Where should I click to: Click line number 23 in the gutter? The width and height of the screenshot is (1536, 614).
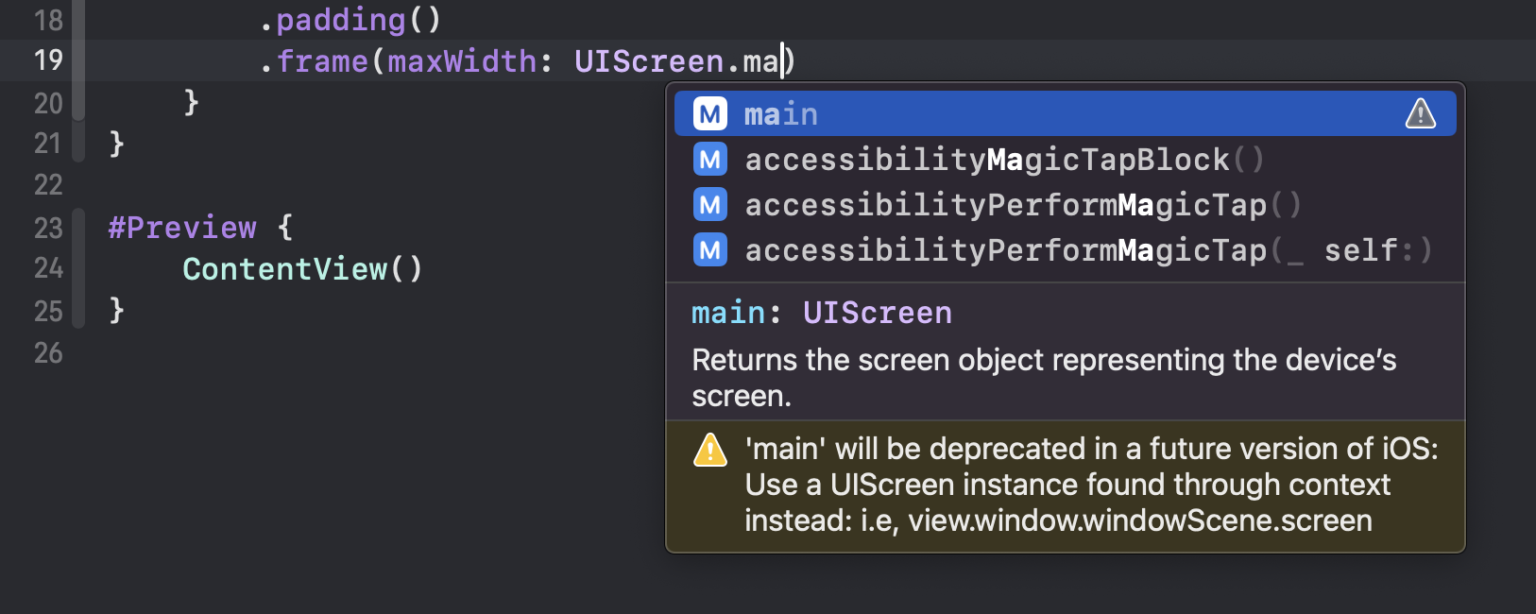pos(48,228)
